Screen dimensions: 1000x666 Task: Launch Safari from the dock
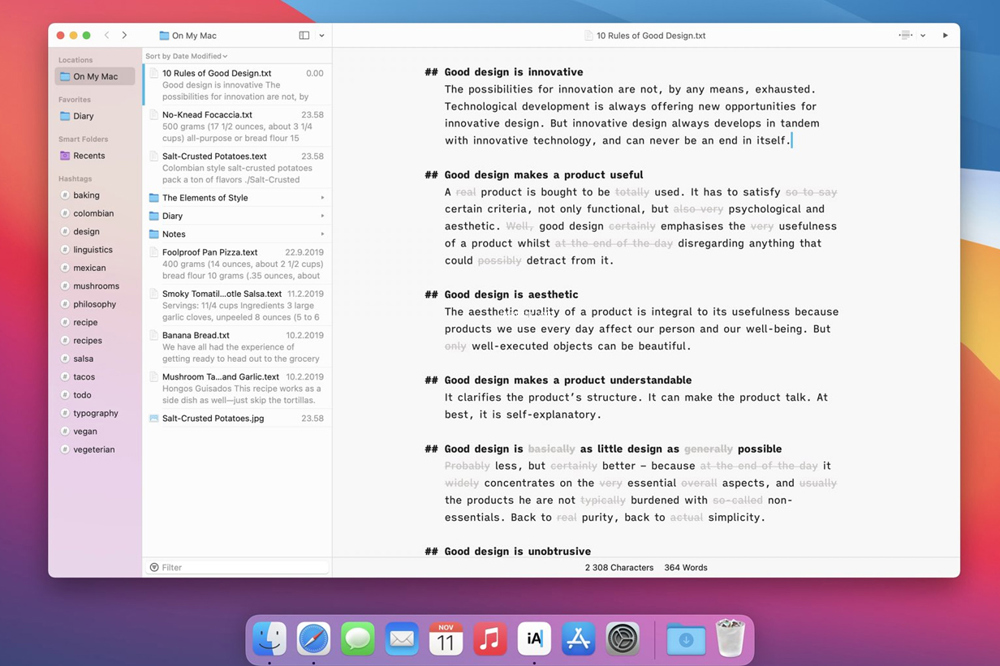313,639
